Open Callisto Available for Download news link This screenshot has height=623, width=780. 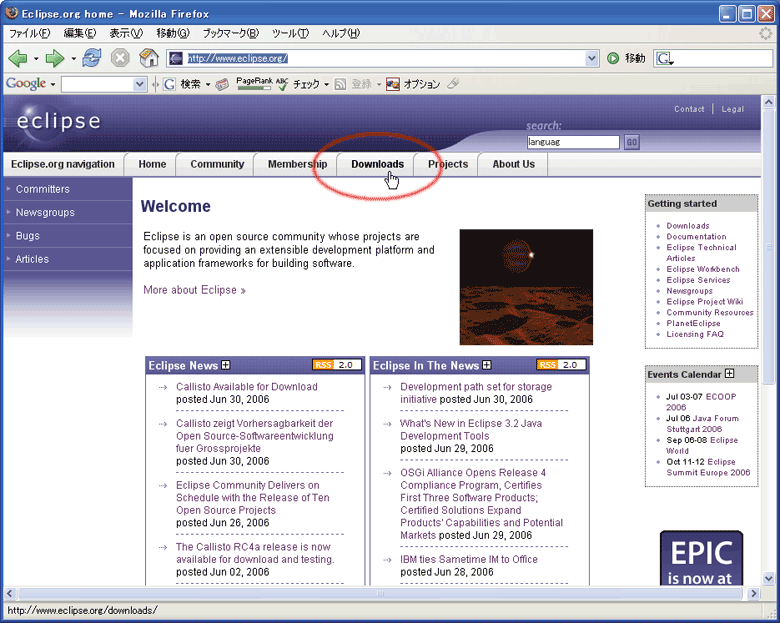coord(247,387)
